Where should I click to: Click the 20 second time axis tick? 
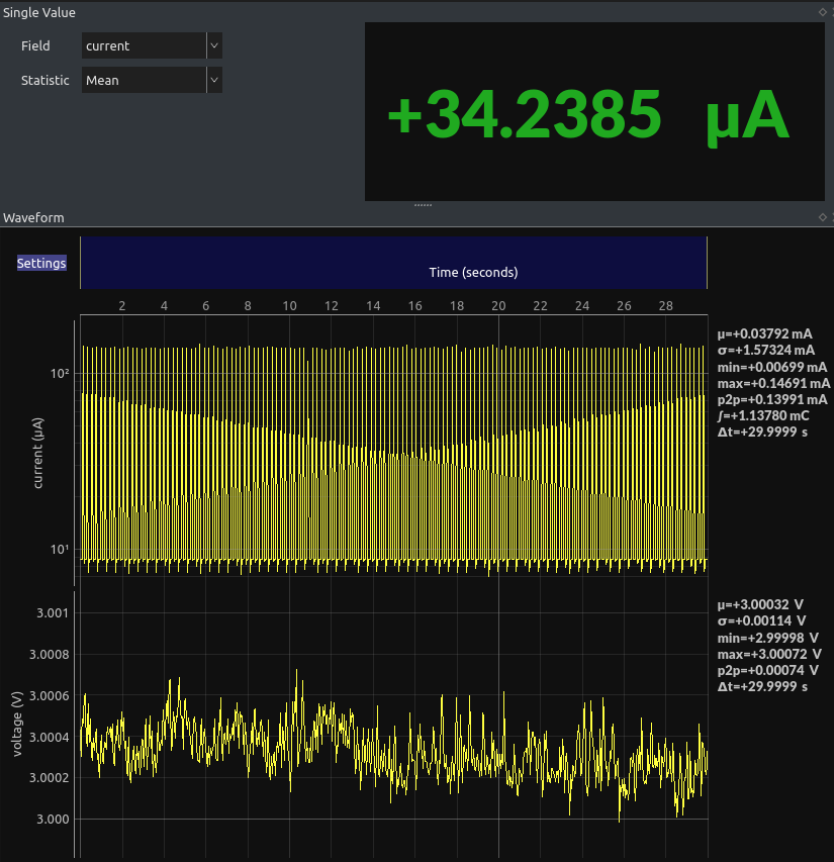click(x=498, y=305)
